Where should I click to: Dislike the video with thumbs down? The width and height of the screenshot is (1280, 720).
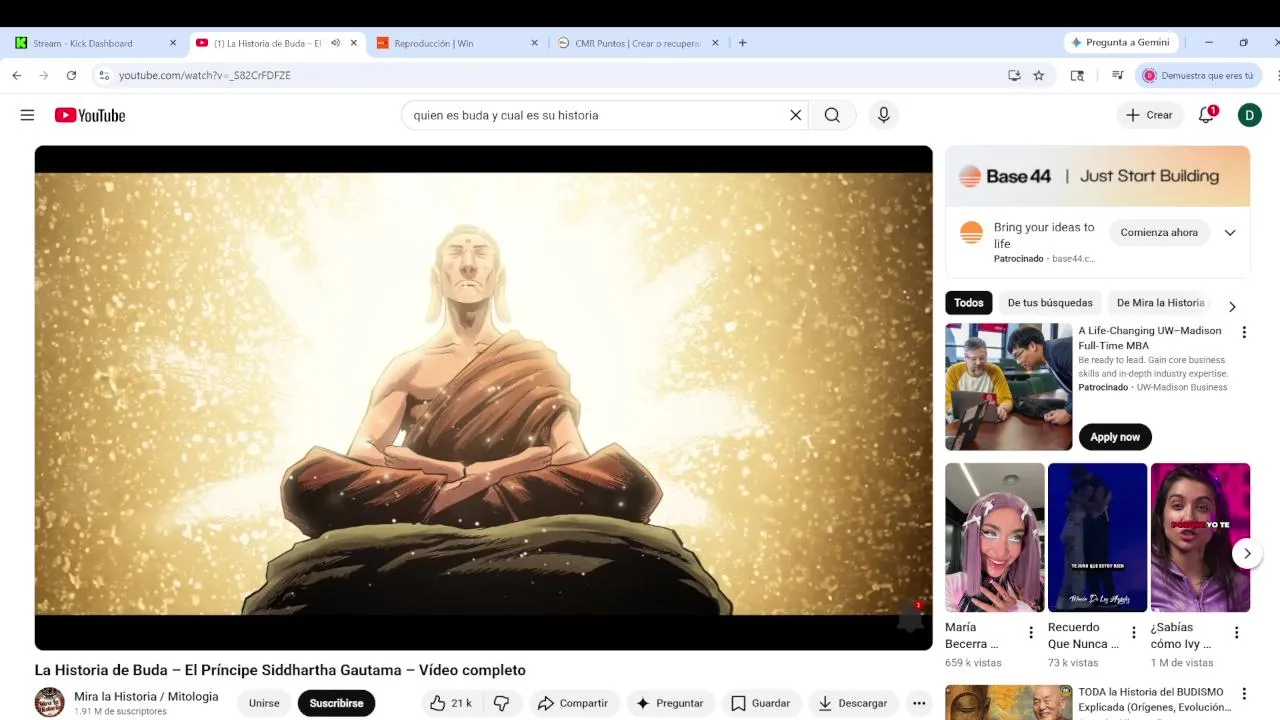[x=502, y=703]
